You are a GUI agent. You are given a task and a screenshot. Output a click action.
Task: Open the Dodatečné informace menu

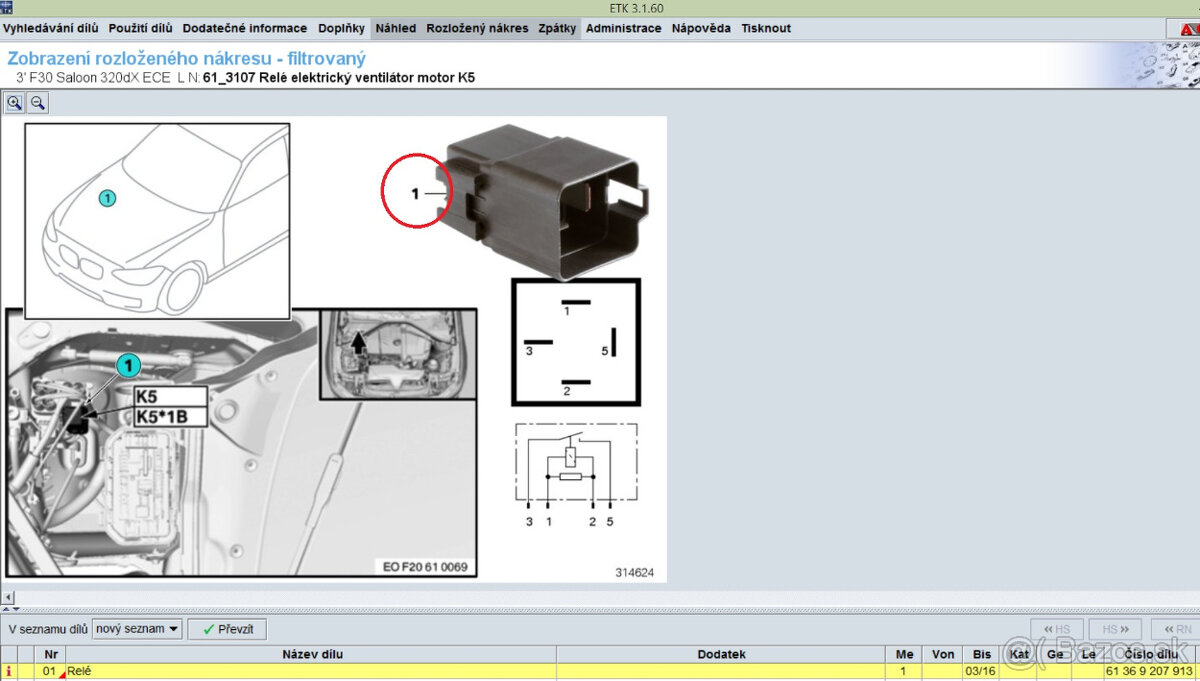(x=245, y=28)
